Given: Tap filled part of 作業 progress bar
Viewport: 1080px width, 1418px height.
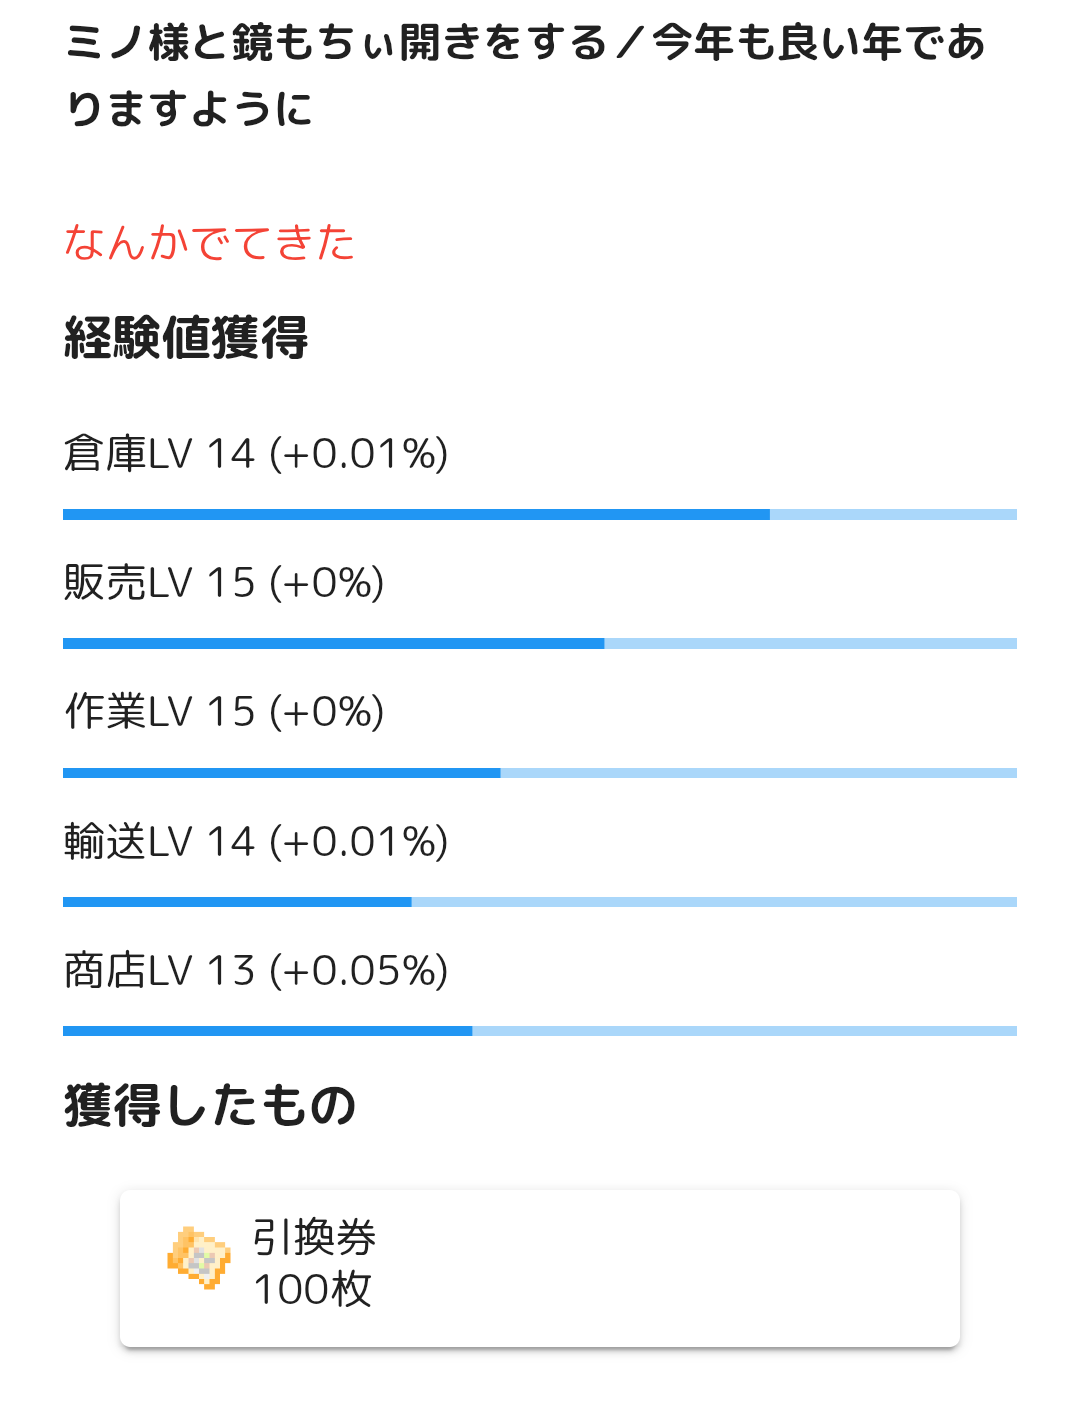Looking at the screenshot, I should (281, 773).
